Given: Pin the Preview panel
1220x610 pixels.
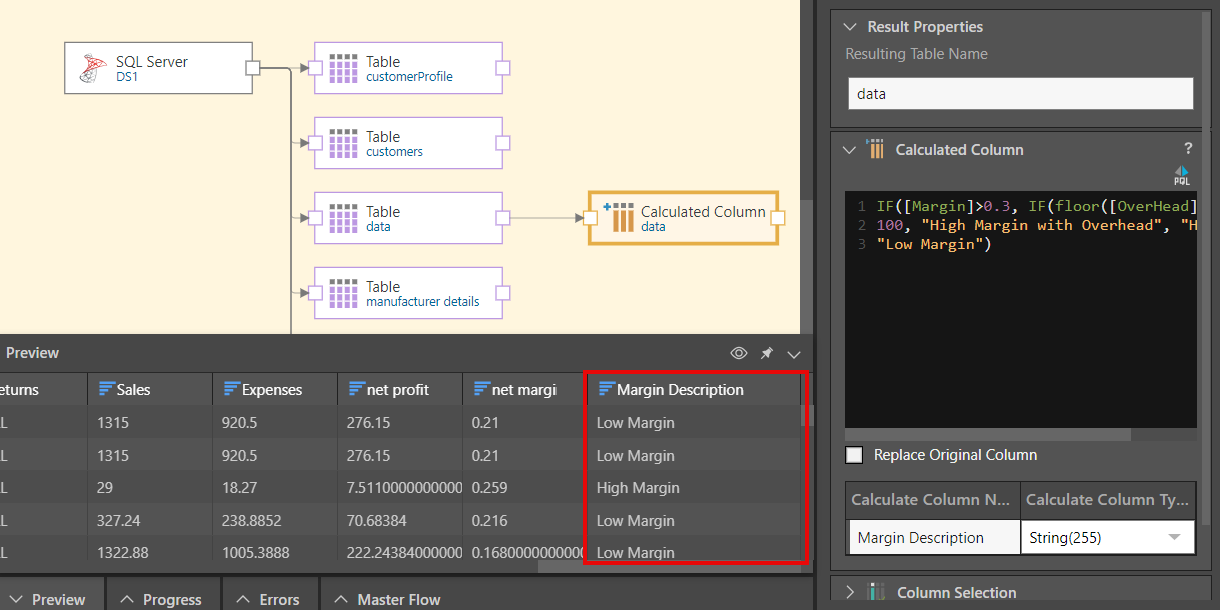Looking at the screenshot, I should [767, 353].
